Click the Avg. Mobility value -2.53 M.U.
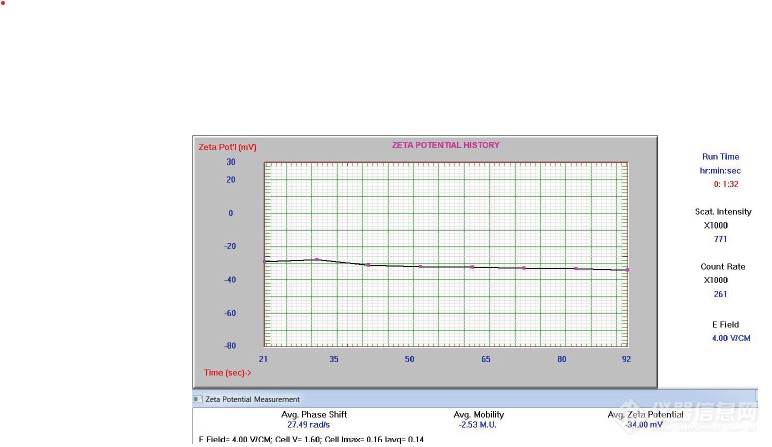 (479, 425)
